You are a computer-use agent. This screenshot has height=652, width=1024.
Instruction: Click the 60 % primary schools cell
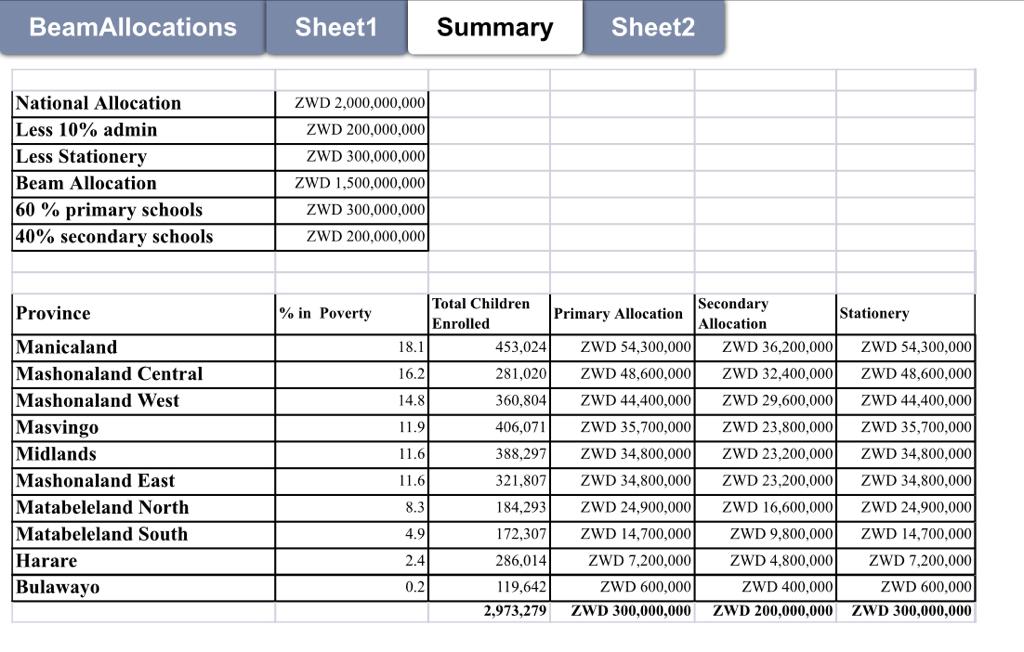click(144, 210)
